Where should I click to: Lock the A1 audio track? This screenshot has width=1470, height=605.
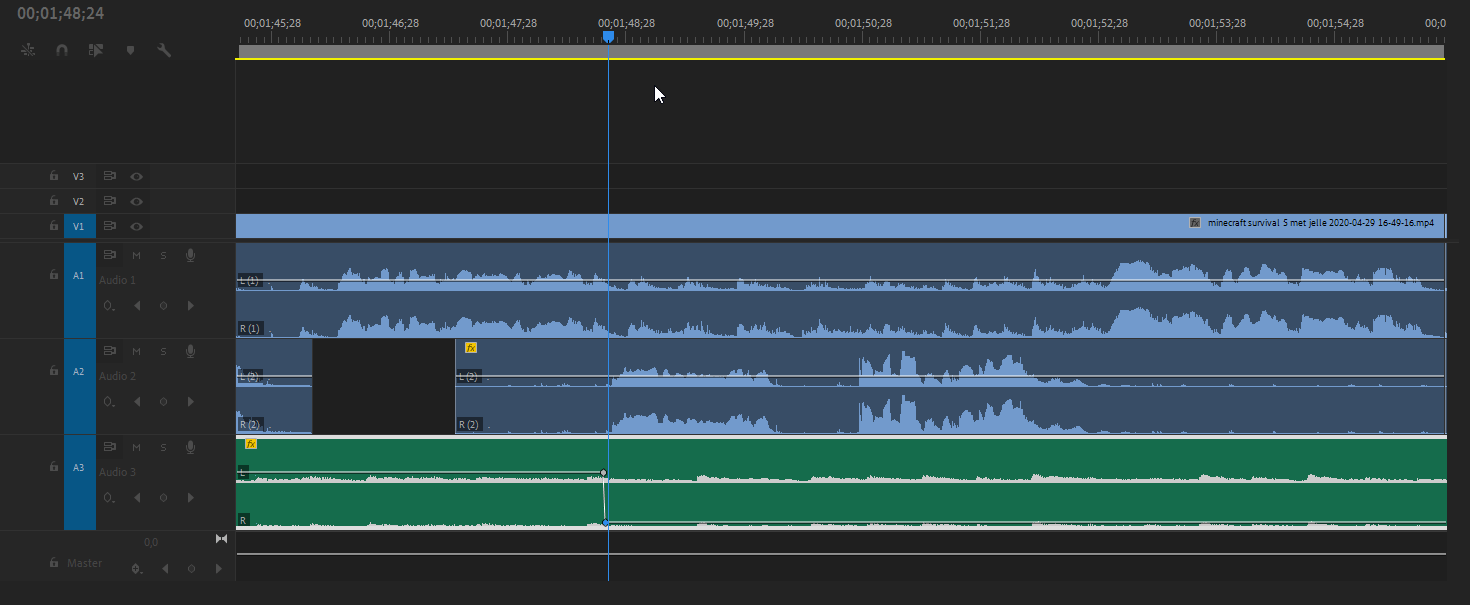click(54, 274)
